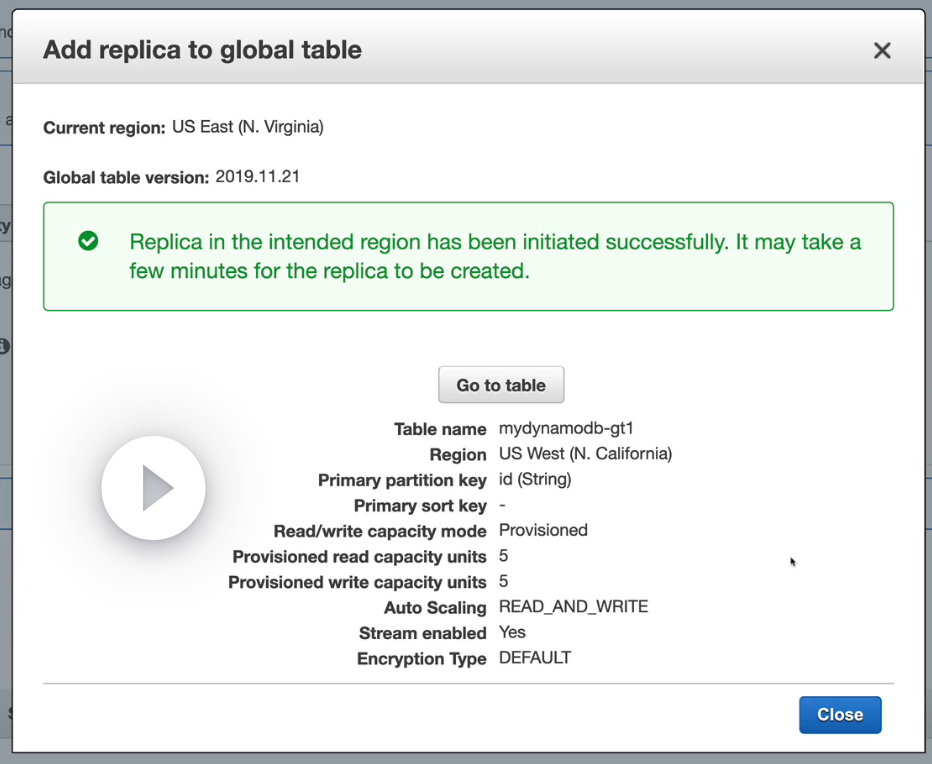Click the Primary sort key label

pos(420,506)
